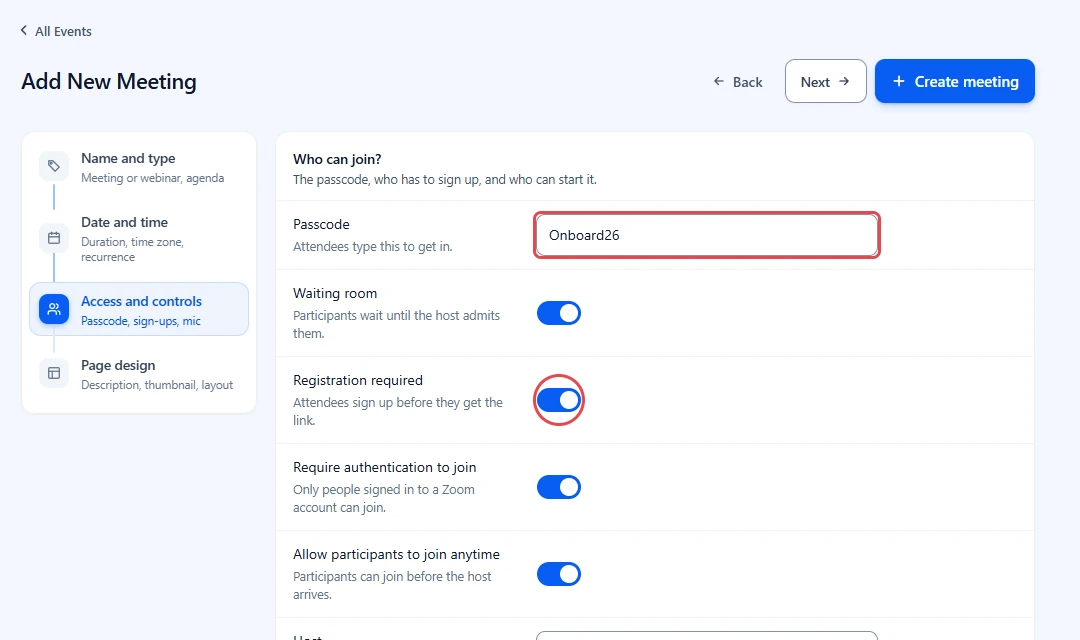Click the Next button
Image resolution: width=1080 pixels, height=640 pixels.
[x=826, y=81]
